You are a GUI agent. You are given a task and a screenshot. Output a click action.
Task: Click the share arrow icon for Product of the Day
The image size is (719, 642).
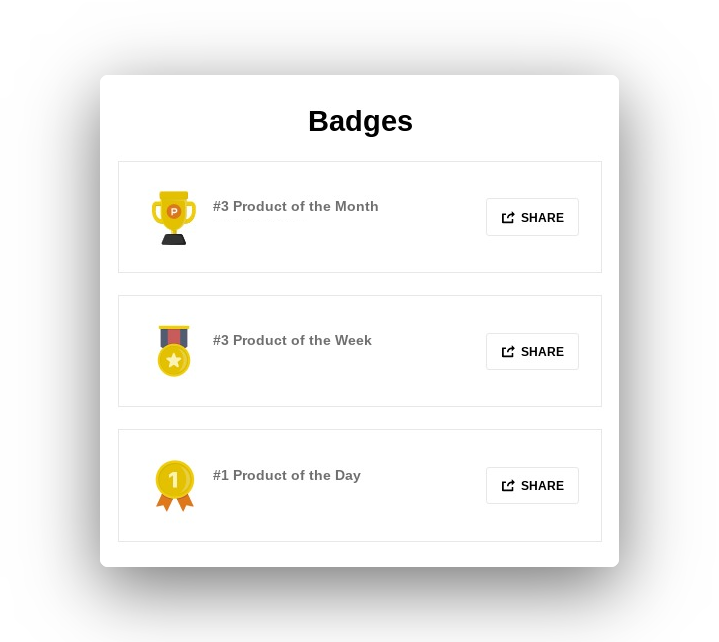click(508, 486)
